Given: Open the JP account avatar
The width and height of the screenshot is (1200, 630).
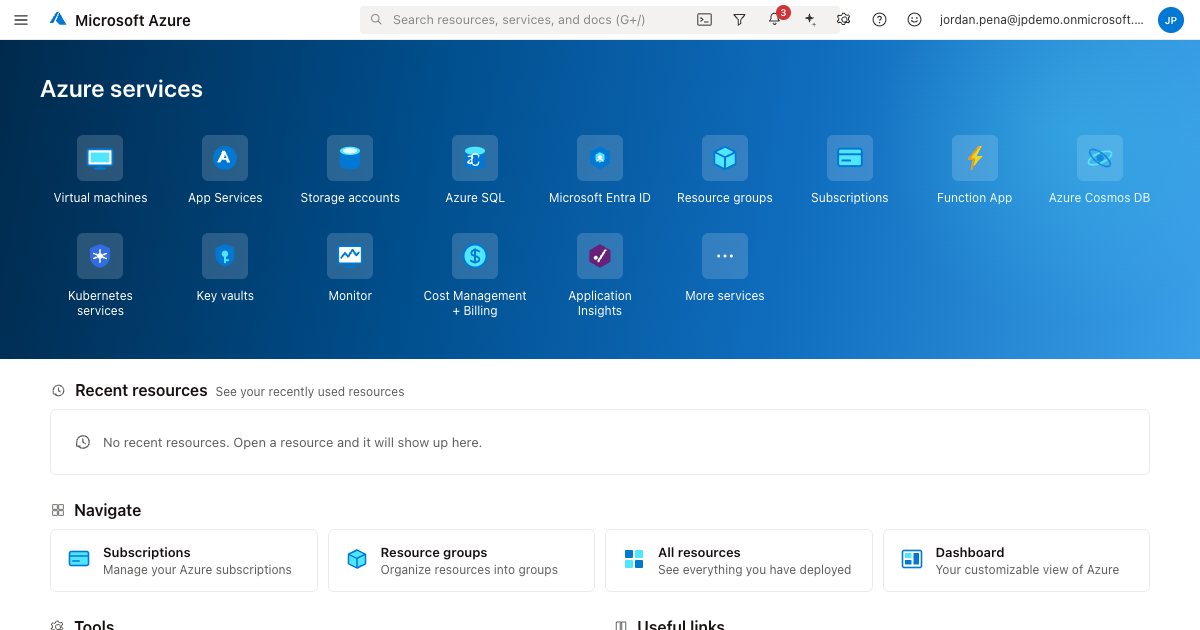Looking at the screenshot, I should (x=1170, y=19).
